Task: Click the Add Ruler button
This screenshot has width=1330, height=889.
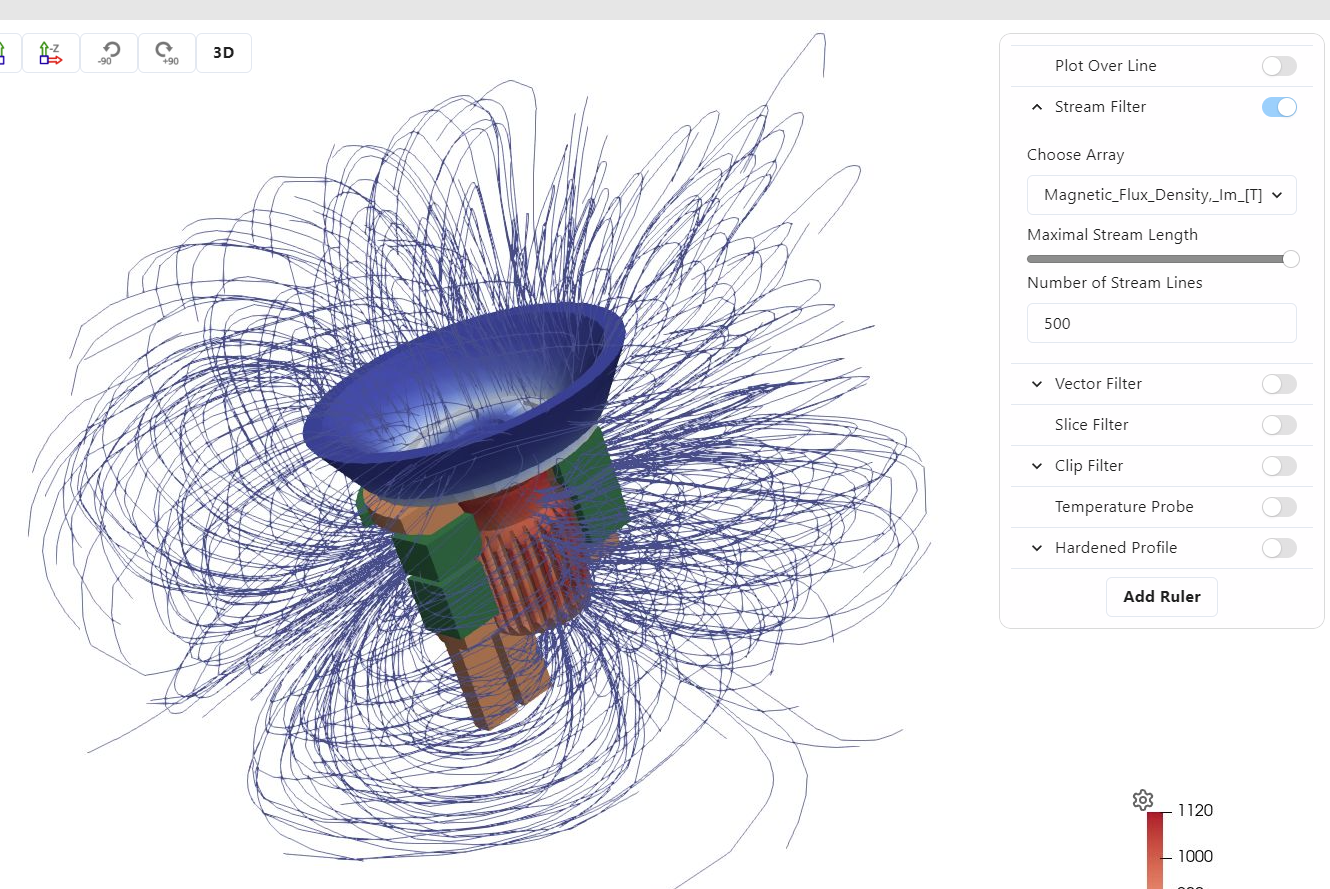Action: pos(1161,597)
